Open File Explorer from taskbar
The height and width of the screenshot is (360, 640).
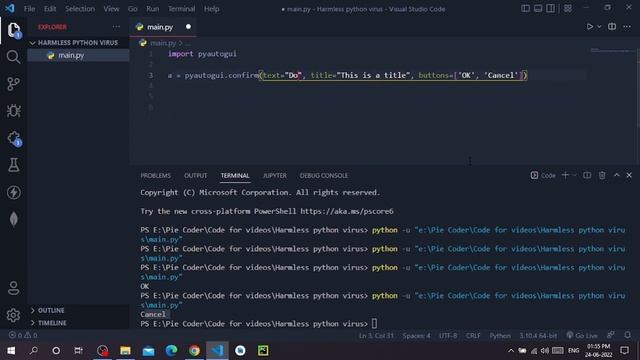(x=125, y=351)
